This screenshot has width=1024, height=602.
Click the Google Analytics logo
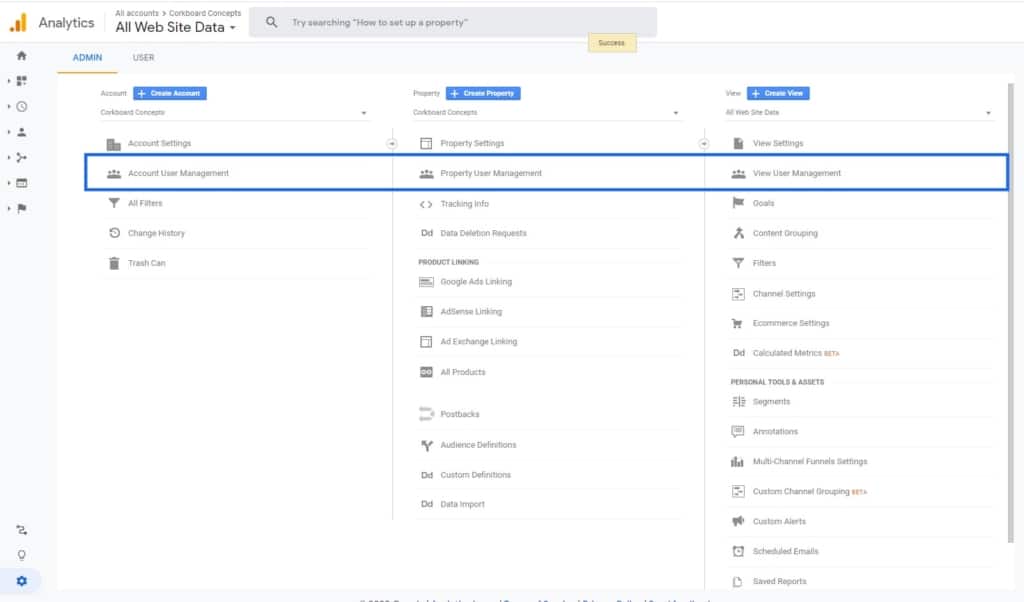point(19,22)
